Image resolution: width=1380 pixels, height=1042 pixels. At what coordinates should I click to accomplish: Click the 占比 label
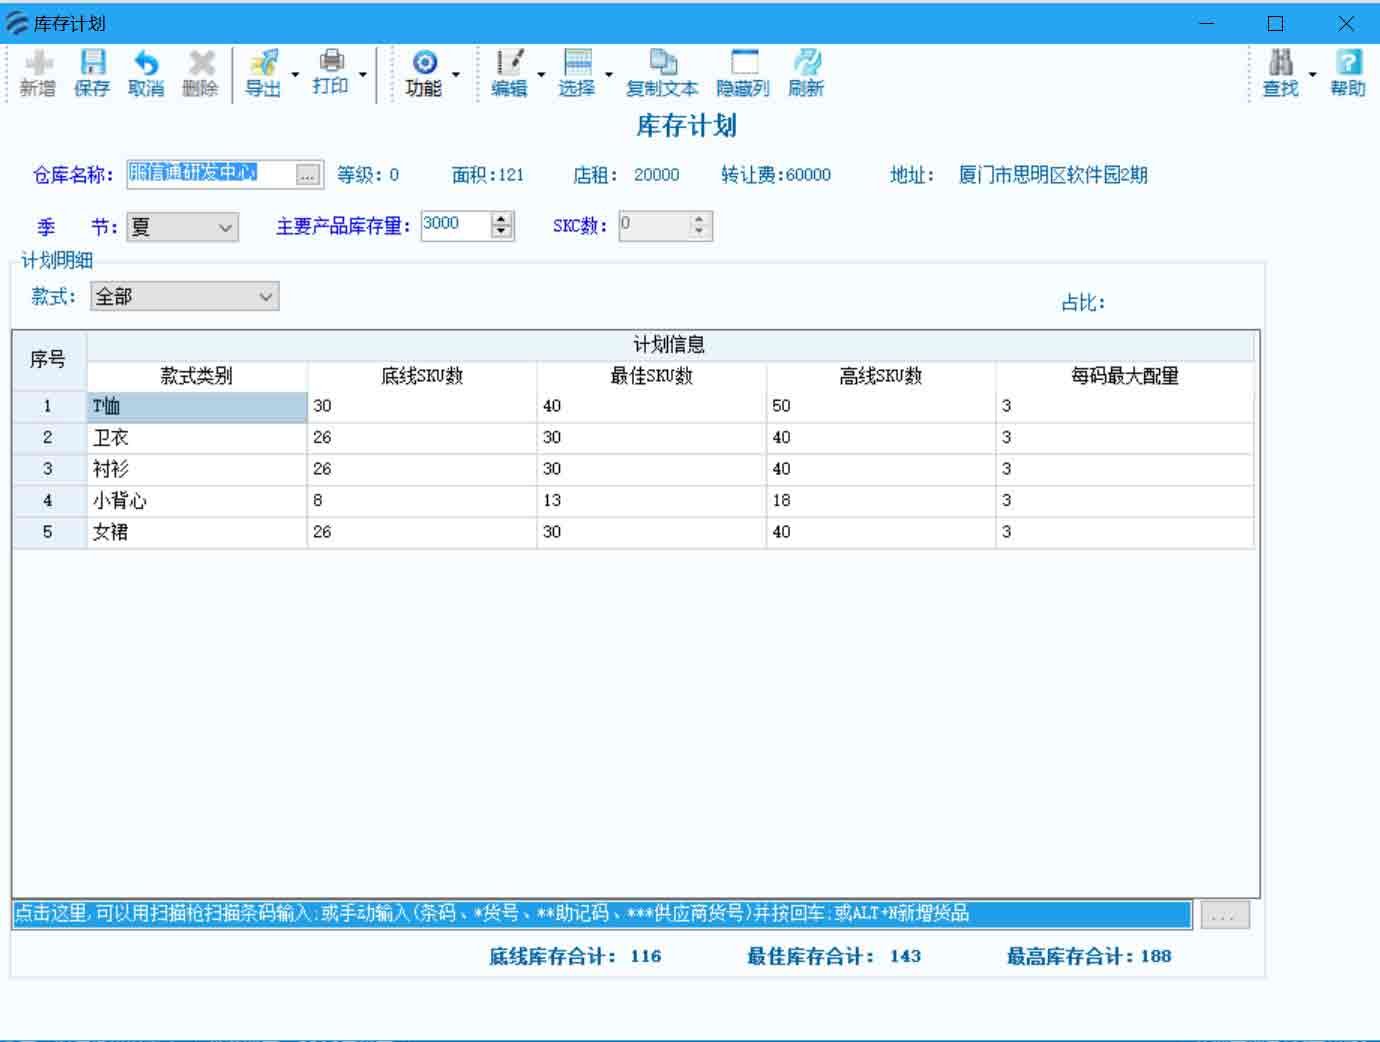point(1083,303)
